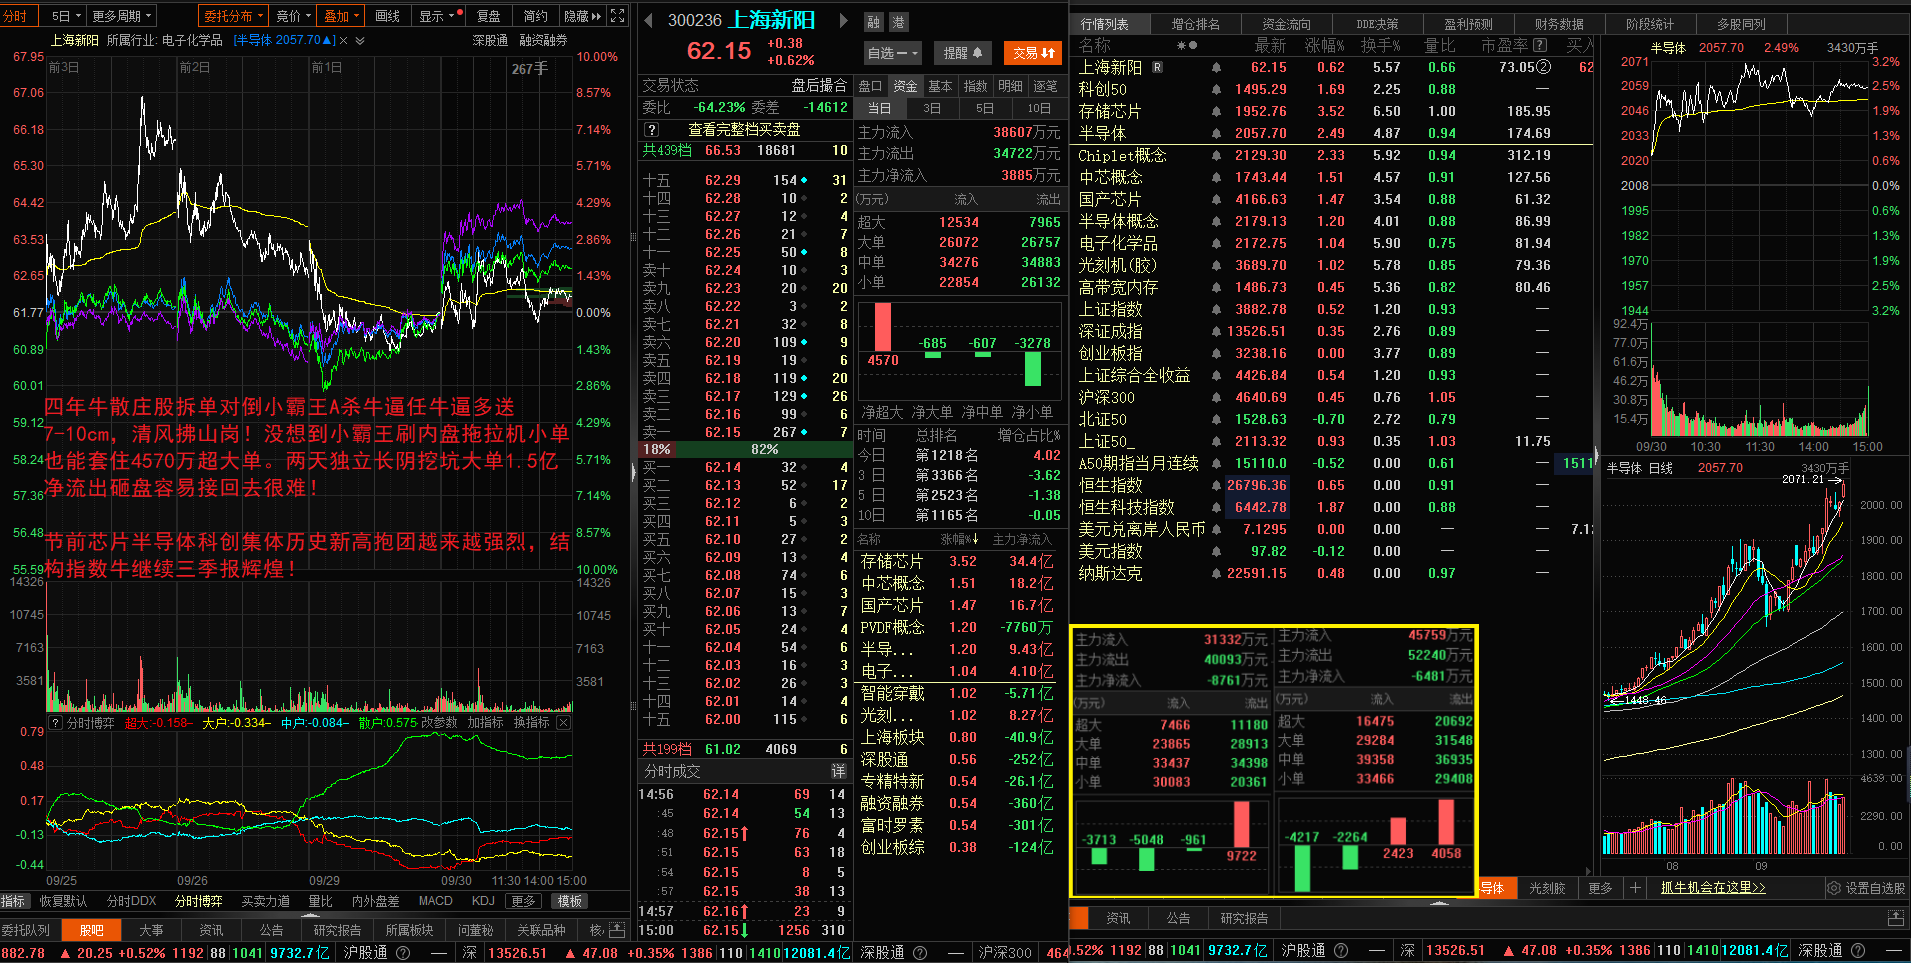Toggle the 画线 drawing tool
This screenshot has height=963, width=1911.
tap(388, 16)
